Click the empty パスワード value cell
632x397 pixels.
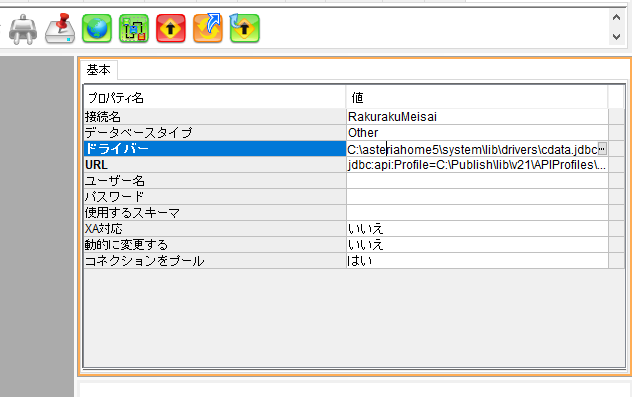[x=477, y=197]
